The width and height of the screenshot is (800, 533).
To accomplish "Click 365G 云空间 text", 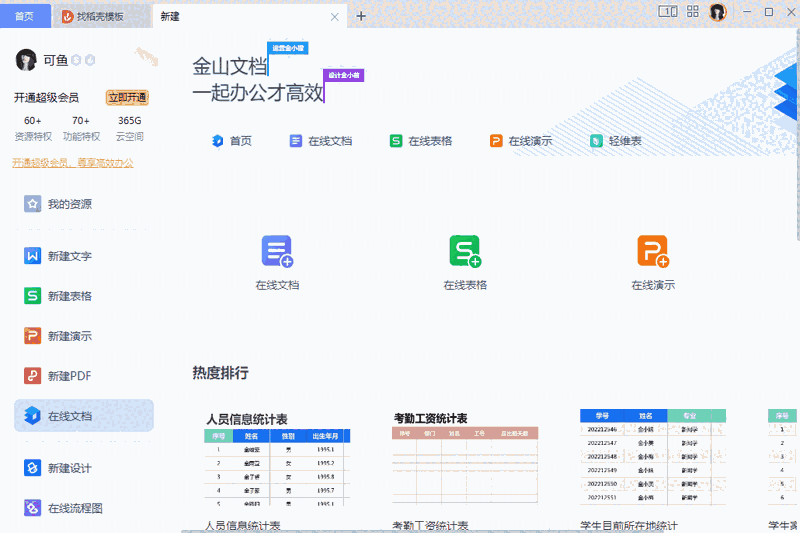I will pos(130,128).
